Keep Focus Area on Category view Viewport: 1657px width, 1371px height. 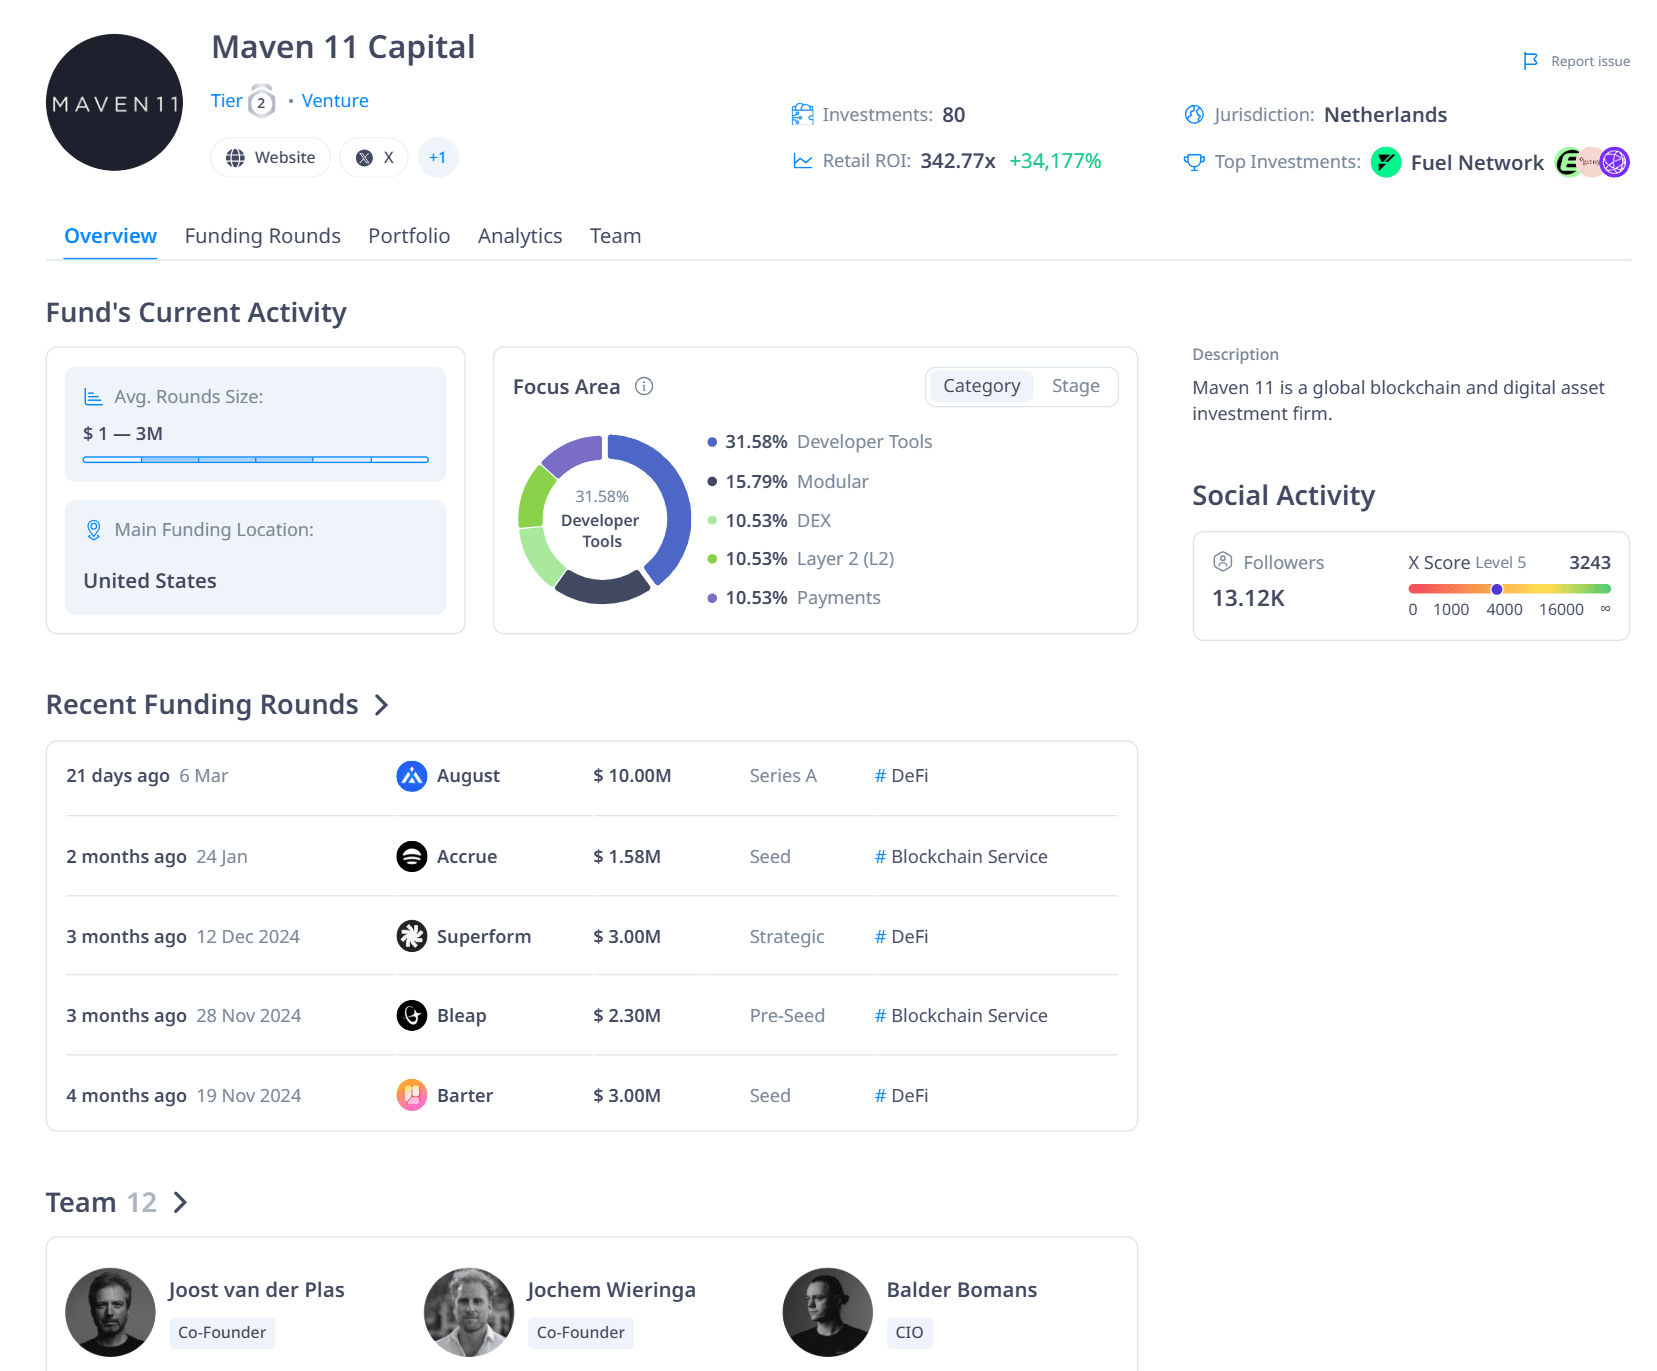[x=981, y=386]
